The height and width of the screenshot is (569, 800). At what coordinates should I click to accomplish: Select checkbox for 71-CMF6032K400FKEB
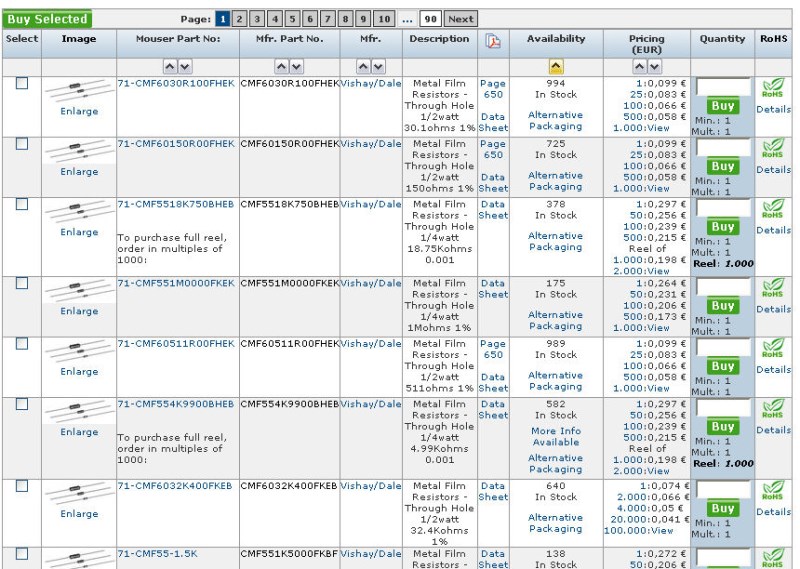[22, 486]
